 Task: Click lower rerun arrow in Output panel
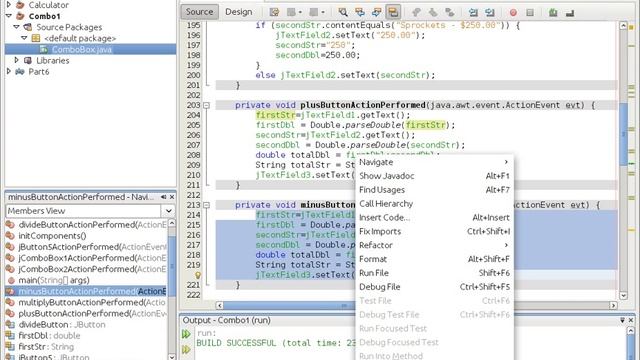point(186,350)
